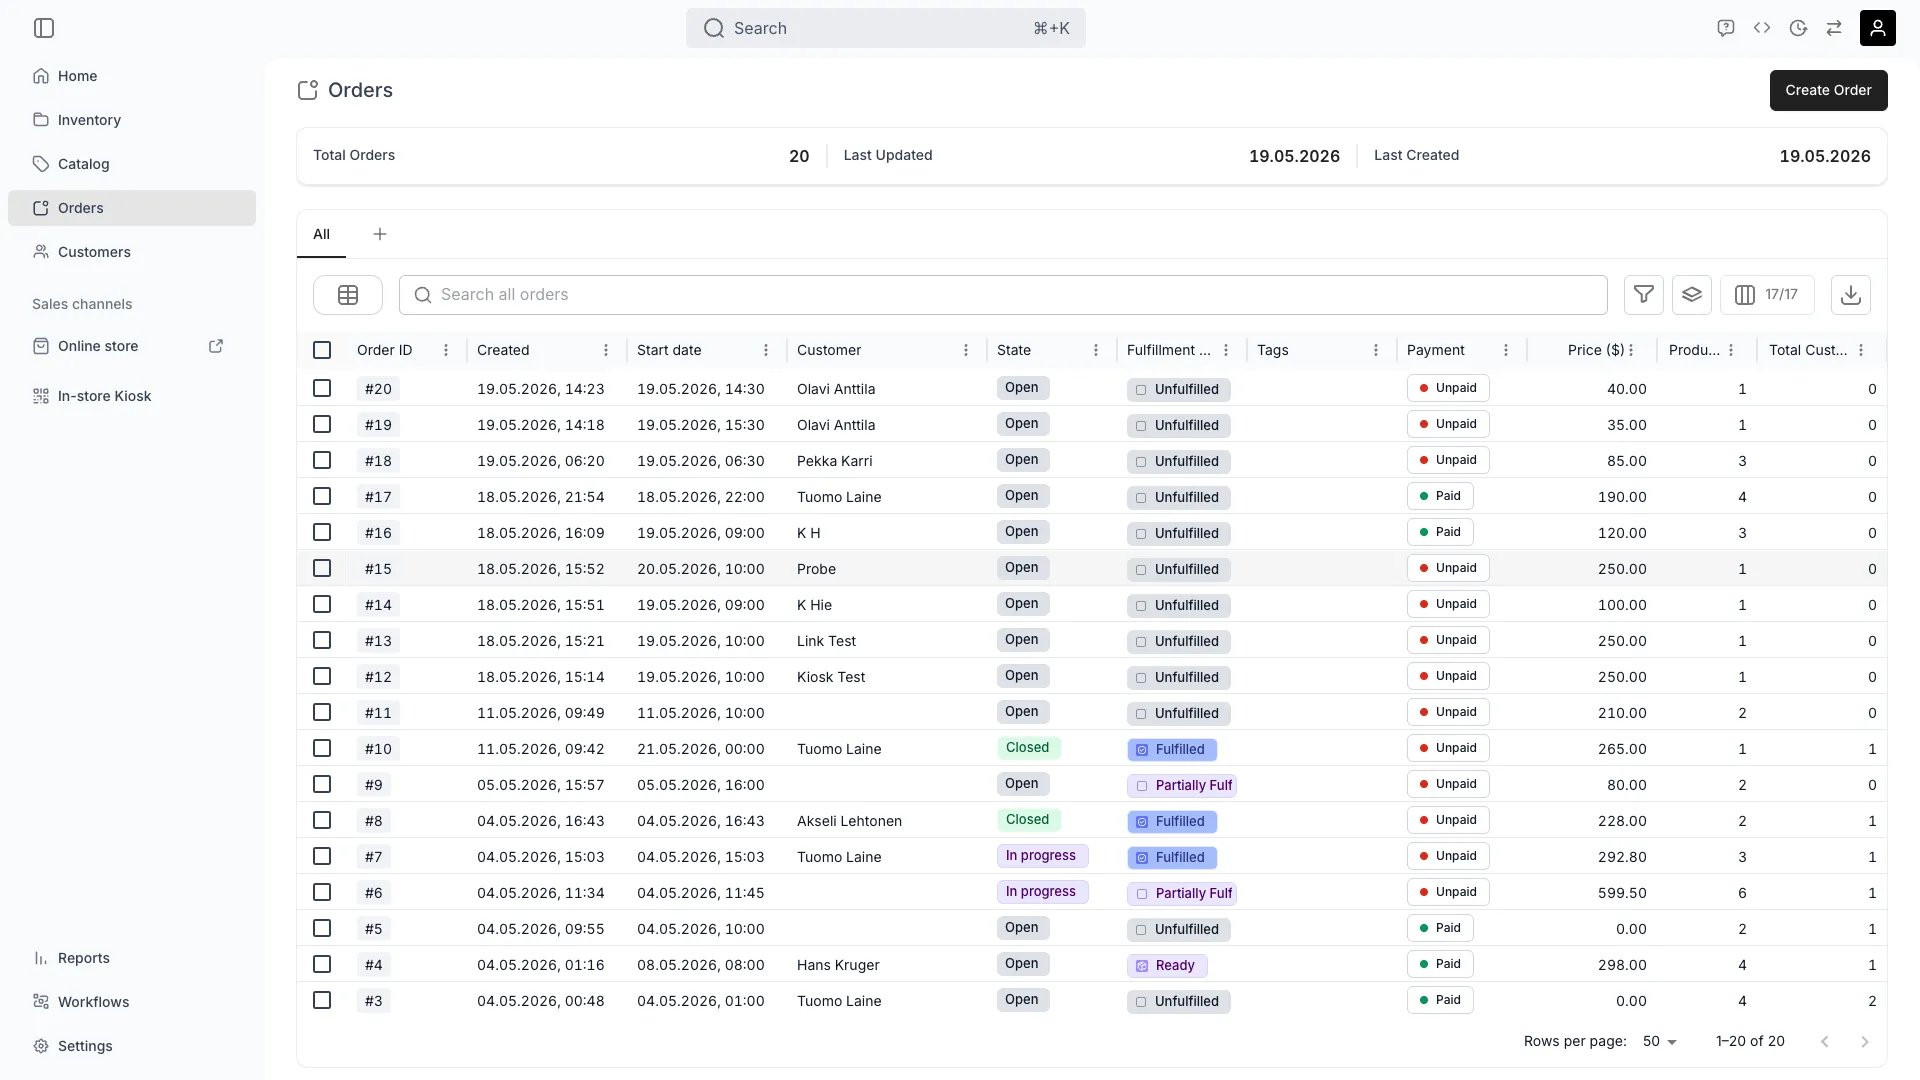Open Reports in sidebar
This screenshot has width=1920, height=1080.
[x=132, y=958]
